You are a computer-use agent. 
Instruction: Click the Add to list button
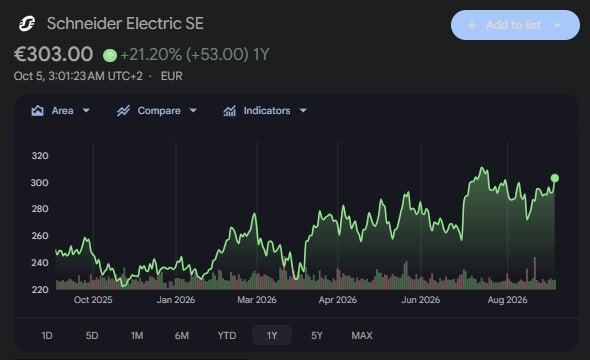pos(515,25)
